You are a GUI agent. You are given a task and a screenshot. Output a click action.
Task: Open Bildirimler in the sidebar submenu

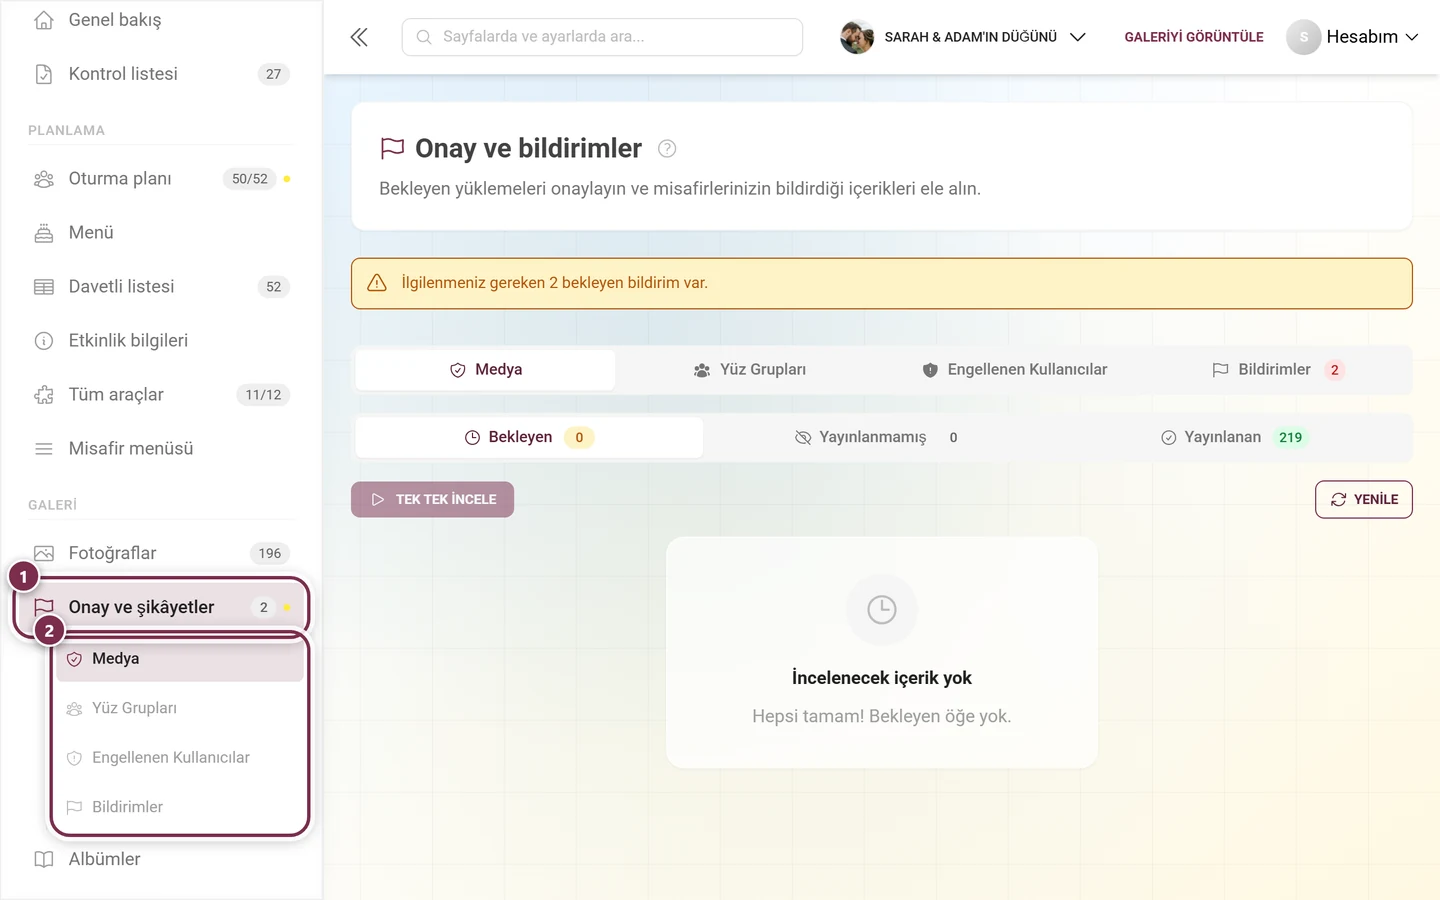click(x=180, y=807)
